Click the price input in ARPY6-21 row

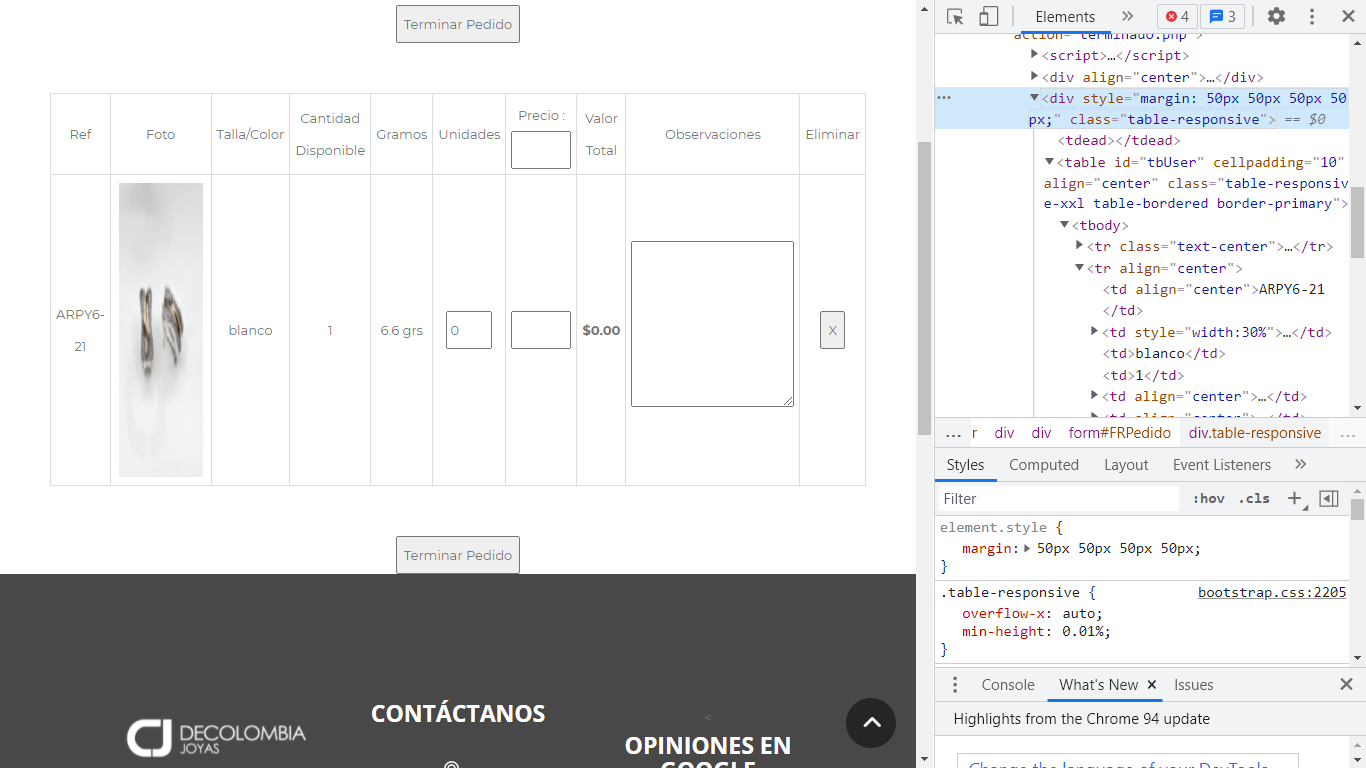(541, 330)
